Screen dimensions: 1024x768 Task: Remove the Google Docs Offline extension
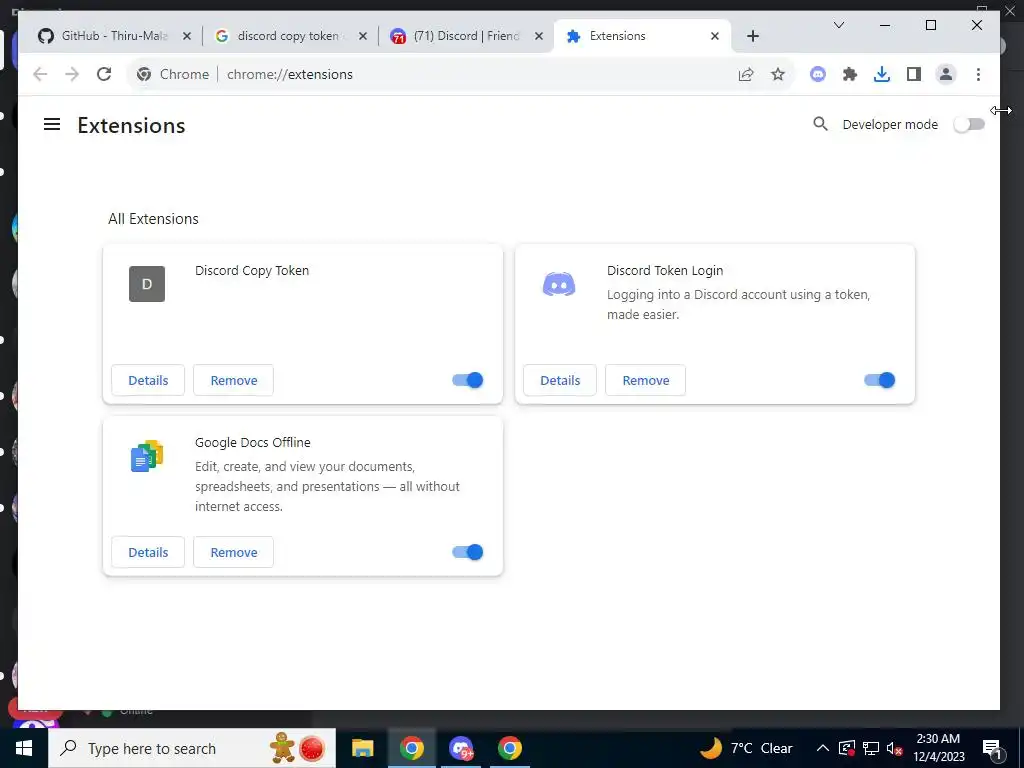tap(234, 552)
